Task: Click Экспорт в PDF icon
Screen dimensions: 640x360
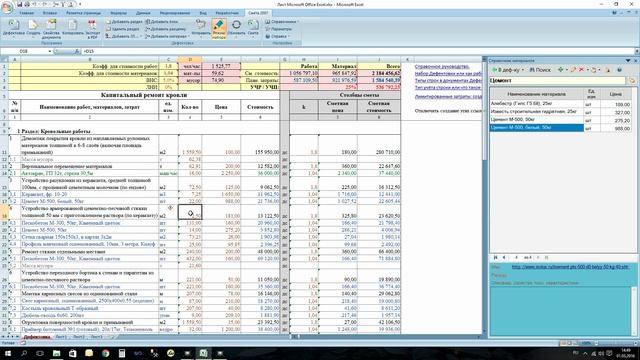Action: point(93,29)
